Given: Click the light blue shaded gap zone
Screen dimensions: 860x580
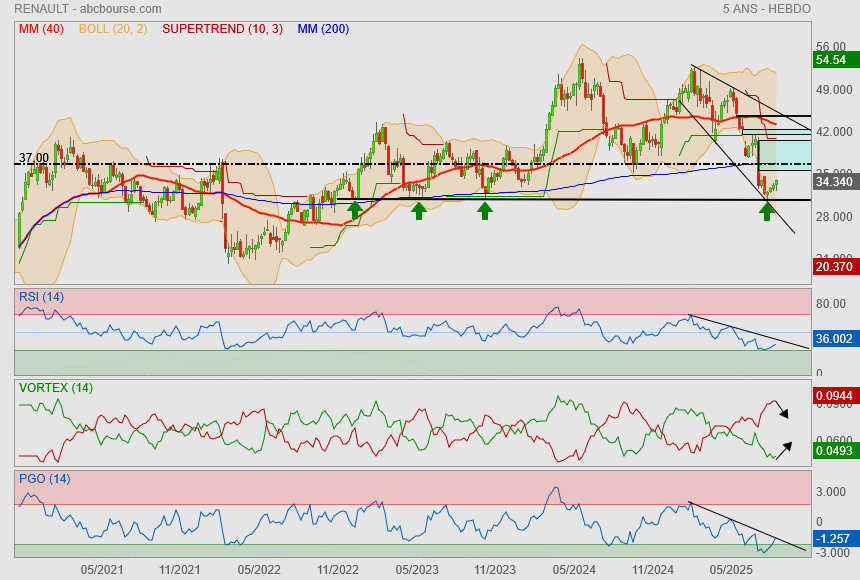Looking at the screenshot, I should point(785,154).
